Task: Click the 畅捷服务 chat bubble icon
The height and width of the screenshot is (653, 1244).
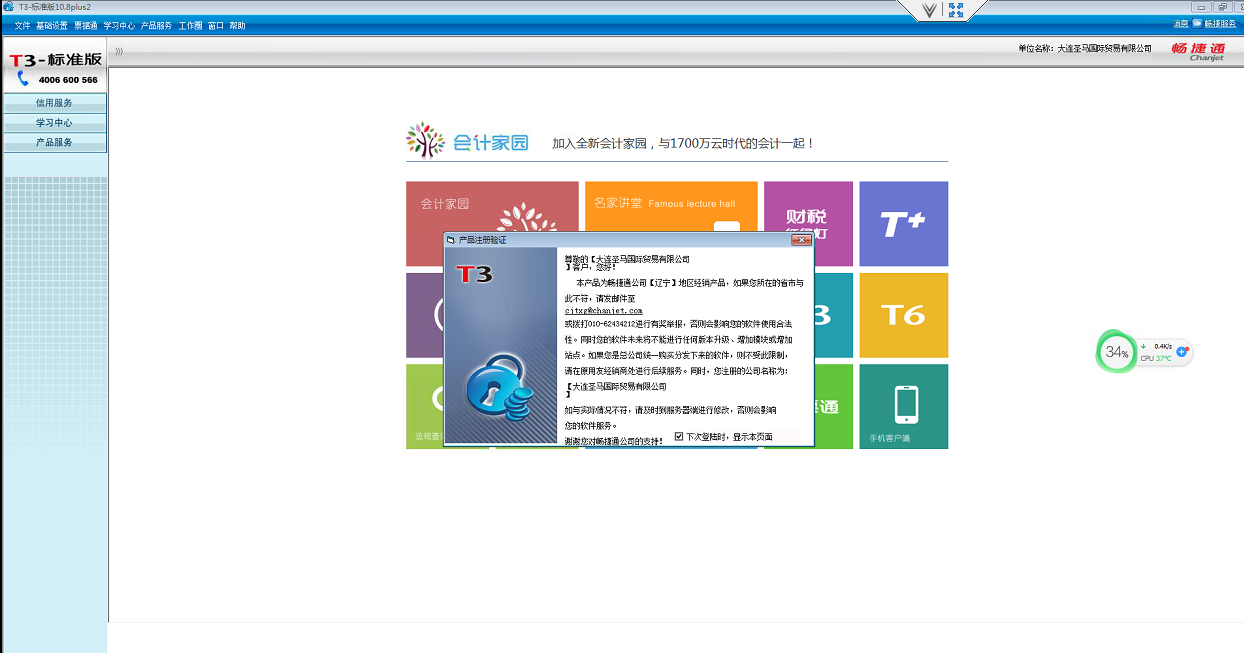Action: click(x=1197, y=23)
